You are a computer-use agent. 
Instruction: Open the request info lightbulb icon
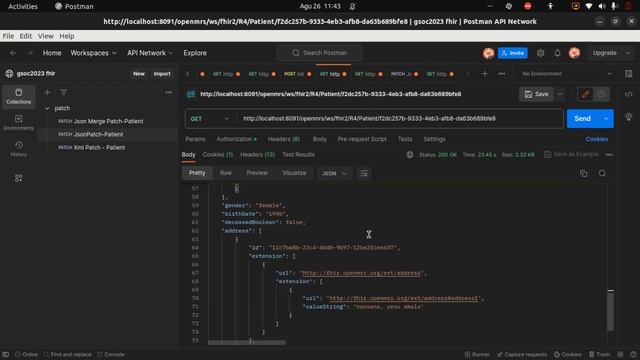[x=629, y=117]
